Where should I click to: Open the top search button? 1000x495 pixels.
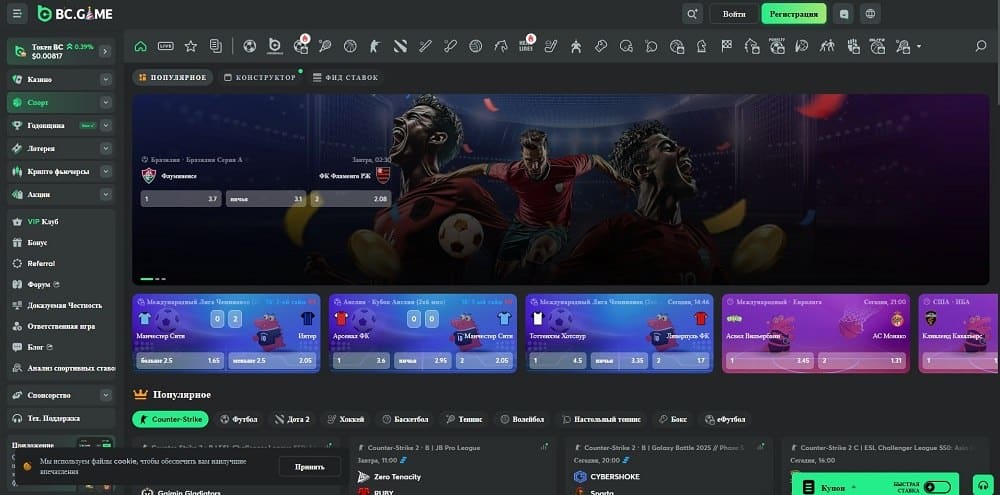[692, 13]
